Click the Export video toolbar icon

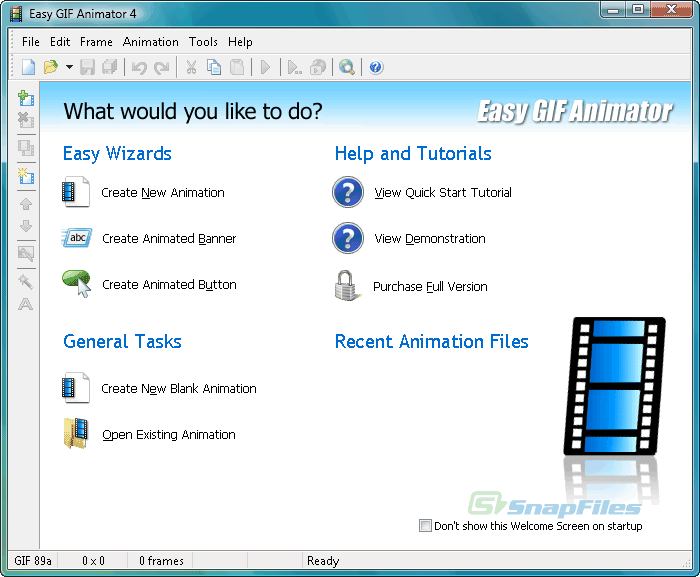click(318, 67)
